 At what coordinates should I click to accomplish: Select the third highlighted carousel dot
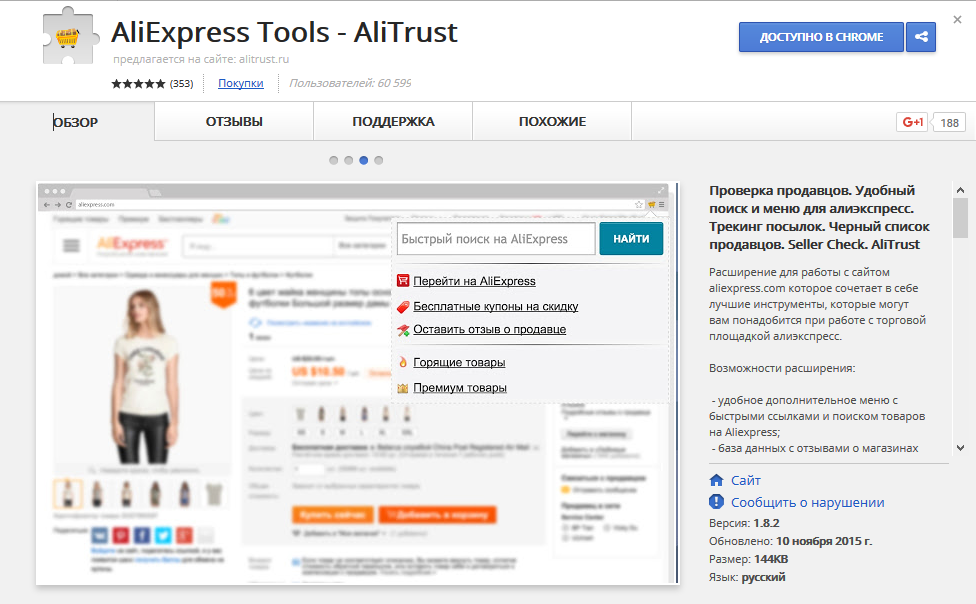(x=364, y=160)
